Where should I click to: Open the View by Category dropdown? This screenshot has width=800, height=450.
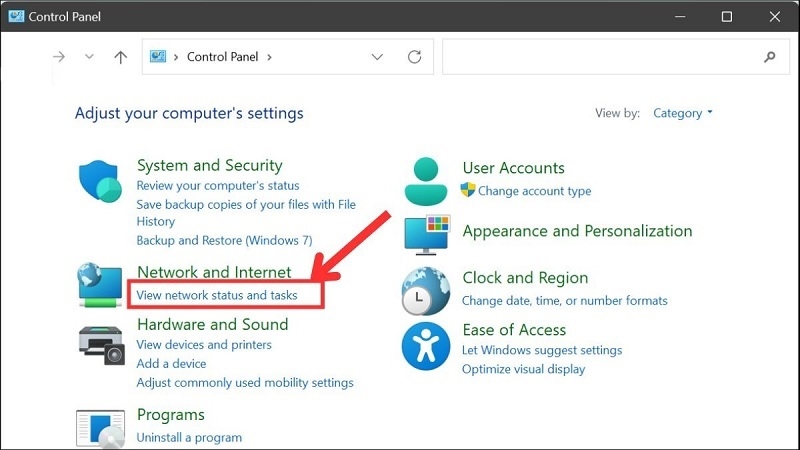click(x=682, y=113)
